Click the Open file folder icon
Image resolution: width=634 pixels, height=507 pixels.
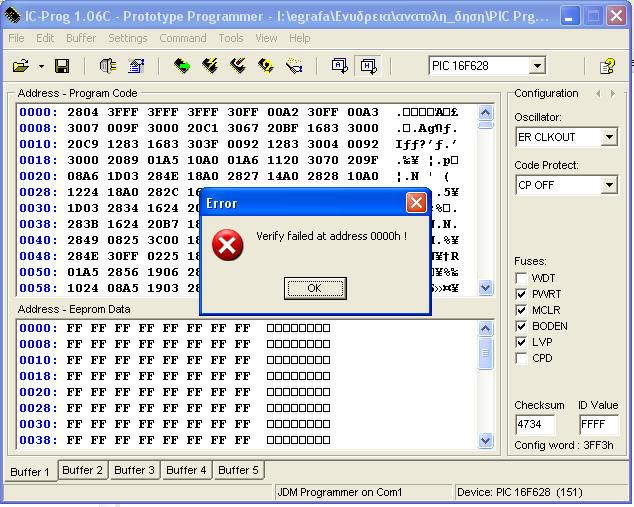pyautogui.click(x=20, y=66)
